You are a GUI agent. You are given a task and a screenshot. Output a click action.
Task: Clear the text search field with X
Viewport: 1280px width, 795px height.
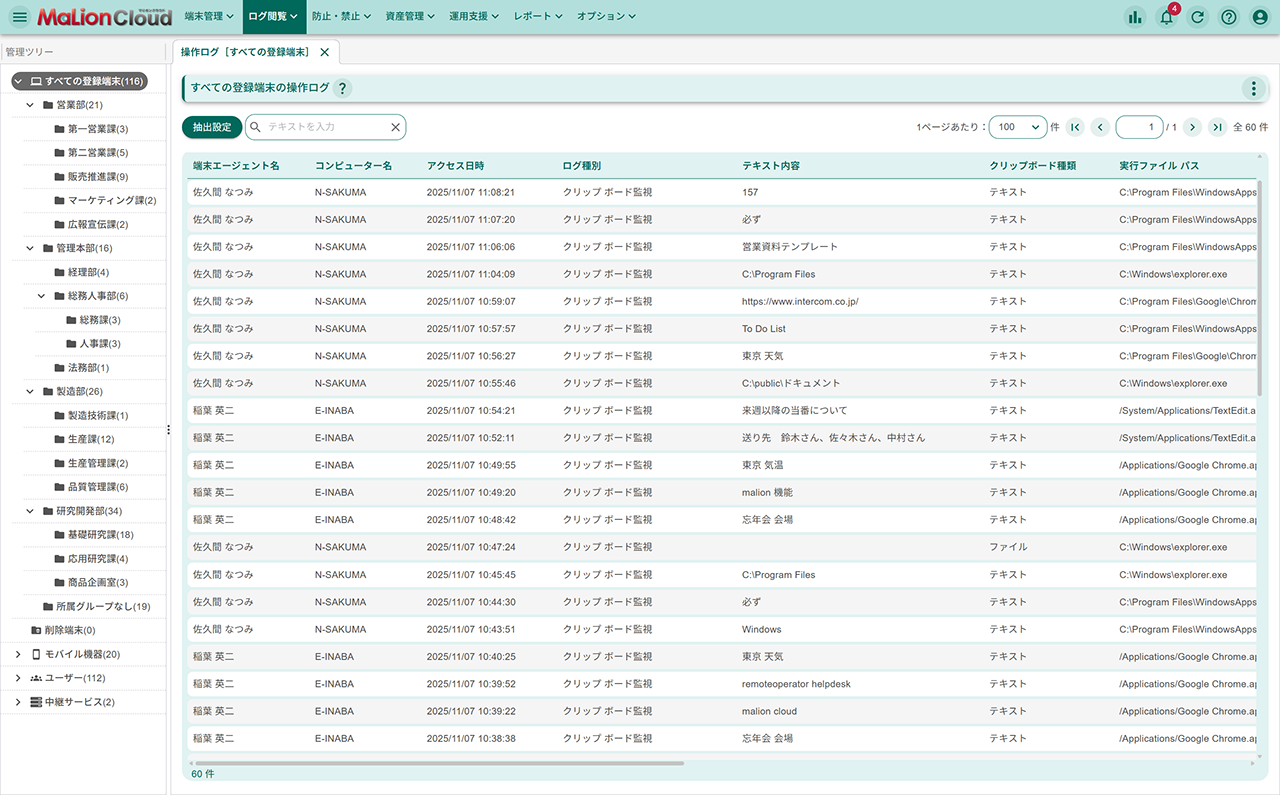point(395,127)
